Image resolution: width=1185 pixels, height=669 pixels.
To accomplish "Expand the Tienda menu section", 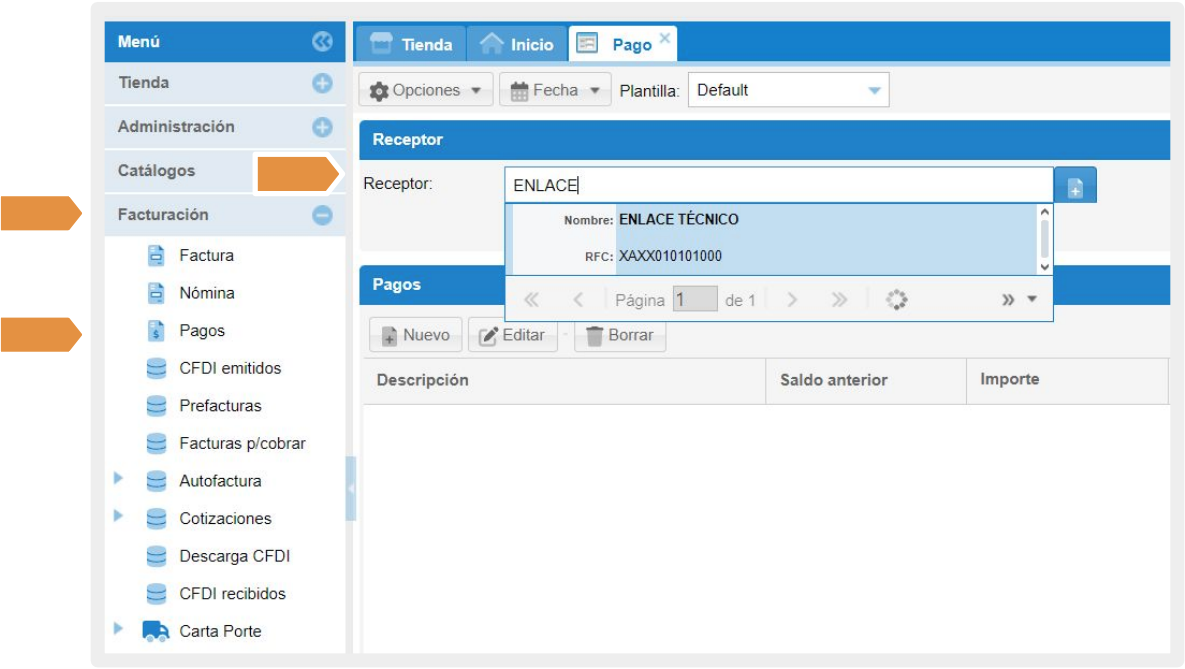I will click(x=322, y=84).
